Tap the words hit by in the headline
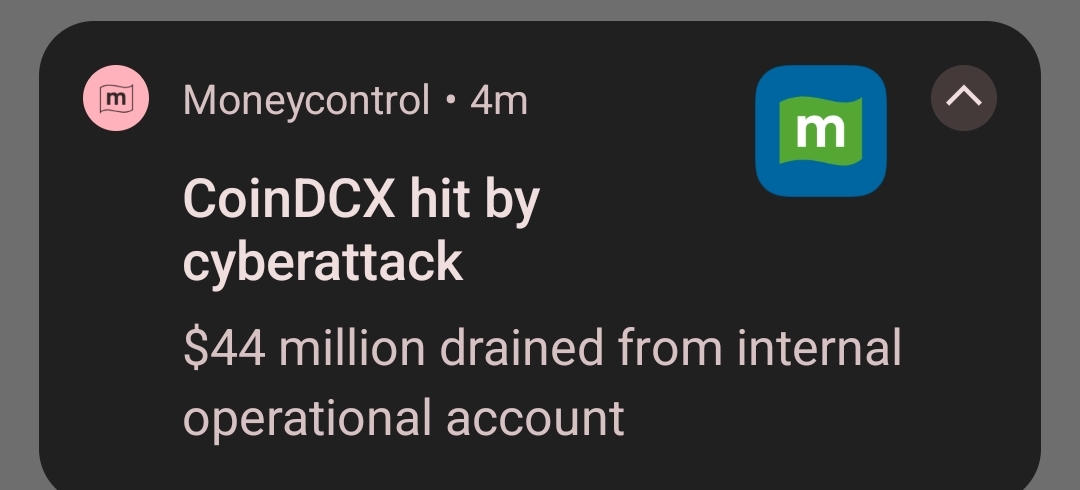This screenshot has width=1080, height=490. point(475,201)
